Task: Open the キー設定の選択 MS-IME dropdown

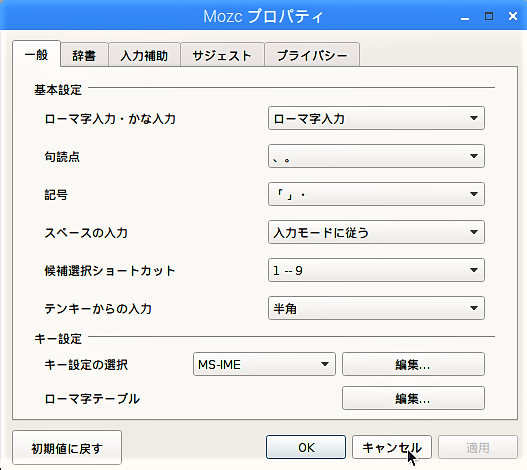Action: (264, 364)
